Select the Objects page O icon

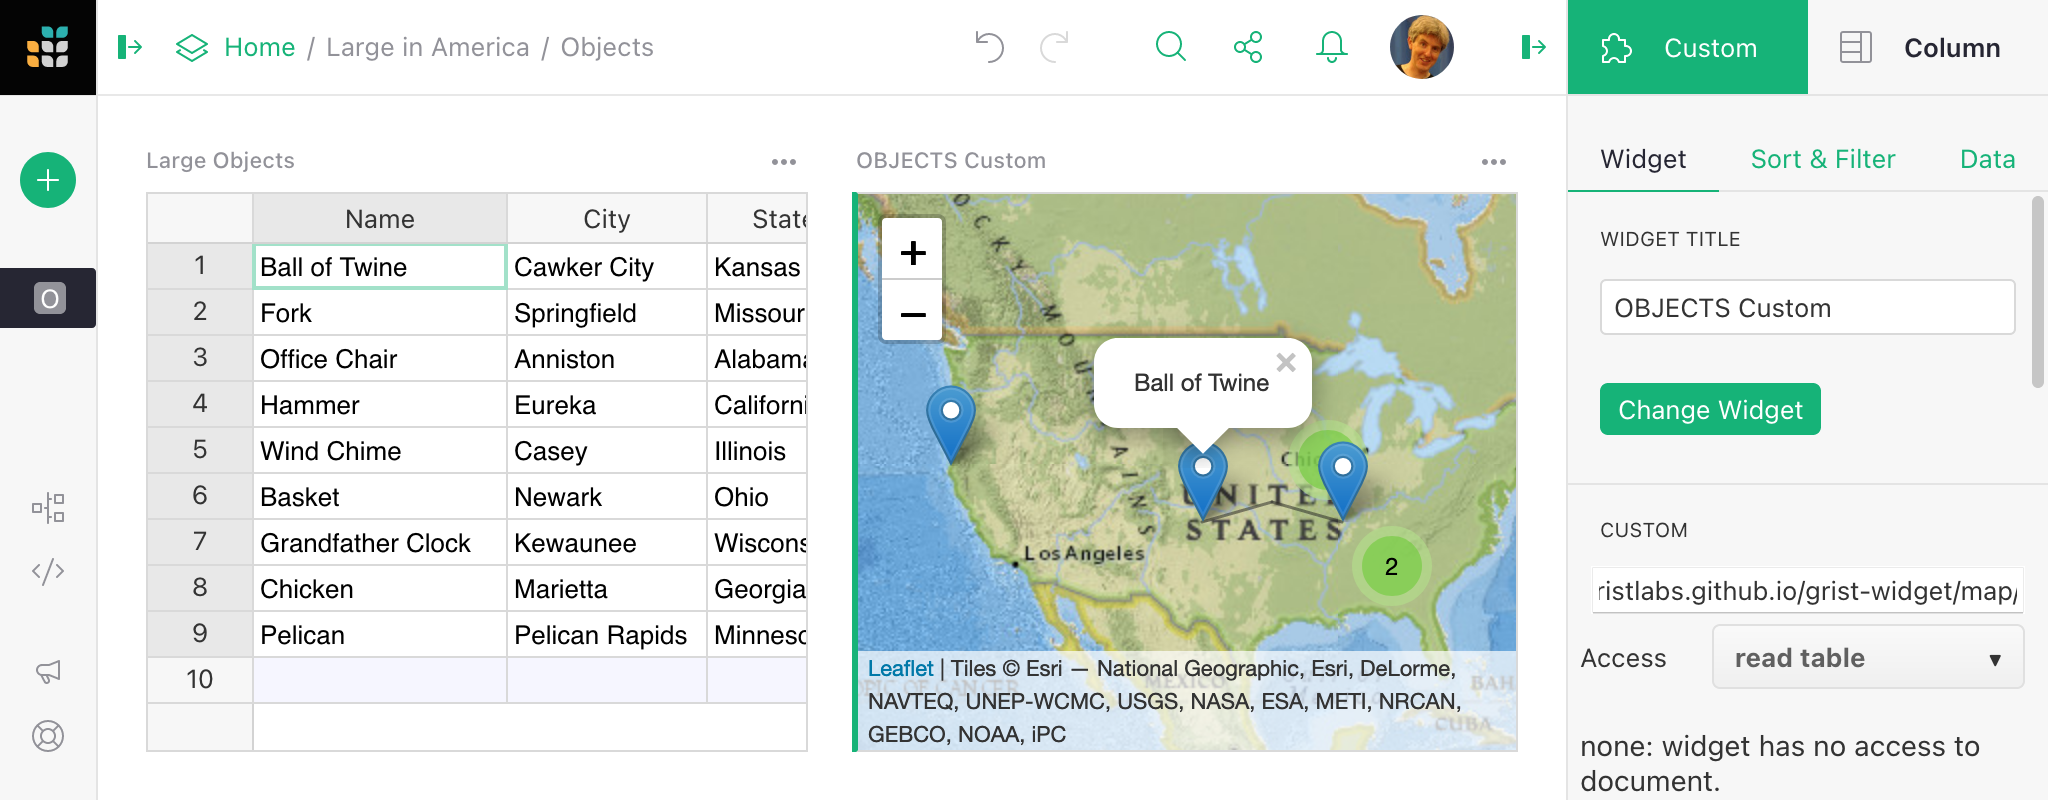(x=49, y=298)
